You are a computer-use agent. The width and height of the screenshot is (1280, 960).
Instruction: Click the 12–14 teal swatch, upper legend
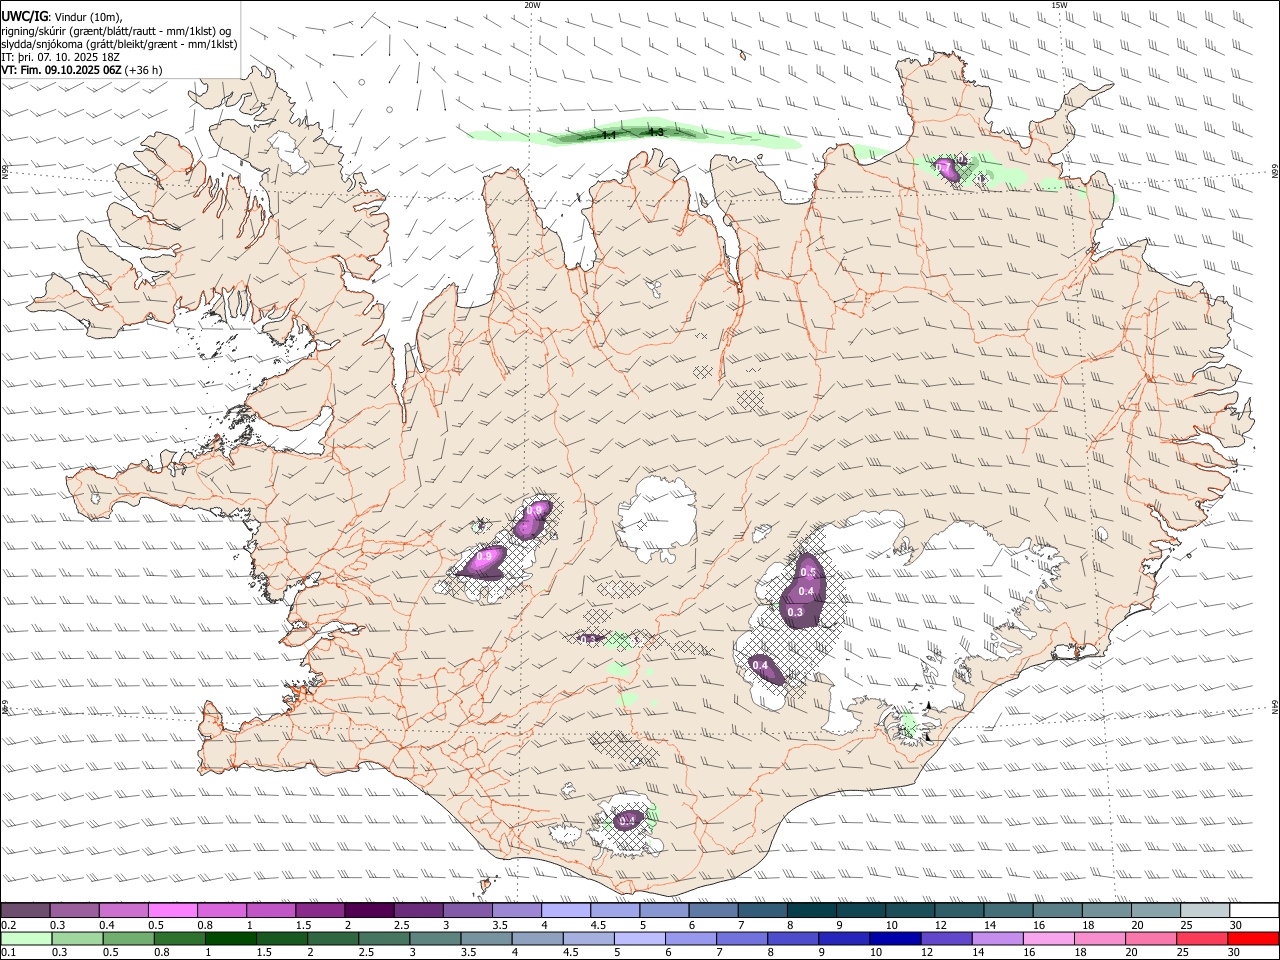[x=958, y=911]
